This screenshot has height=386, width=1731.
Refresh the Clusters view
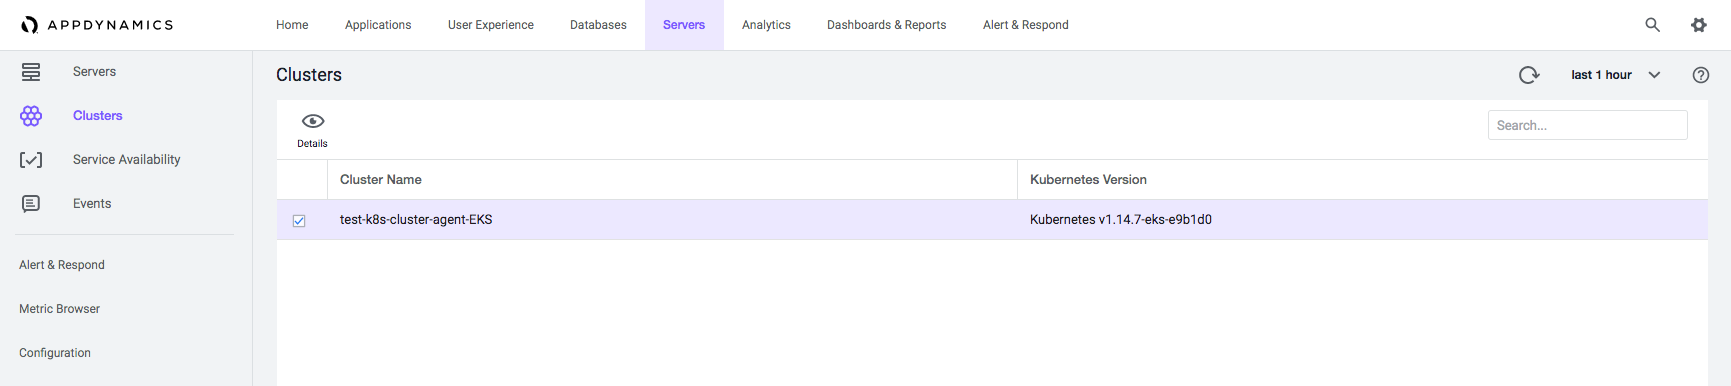1529,75
